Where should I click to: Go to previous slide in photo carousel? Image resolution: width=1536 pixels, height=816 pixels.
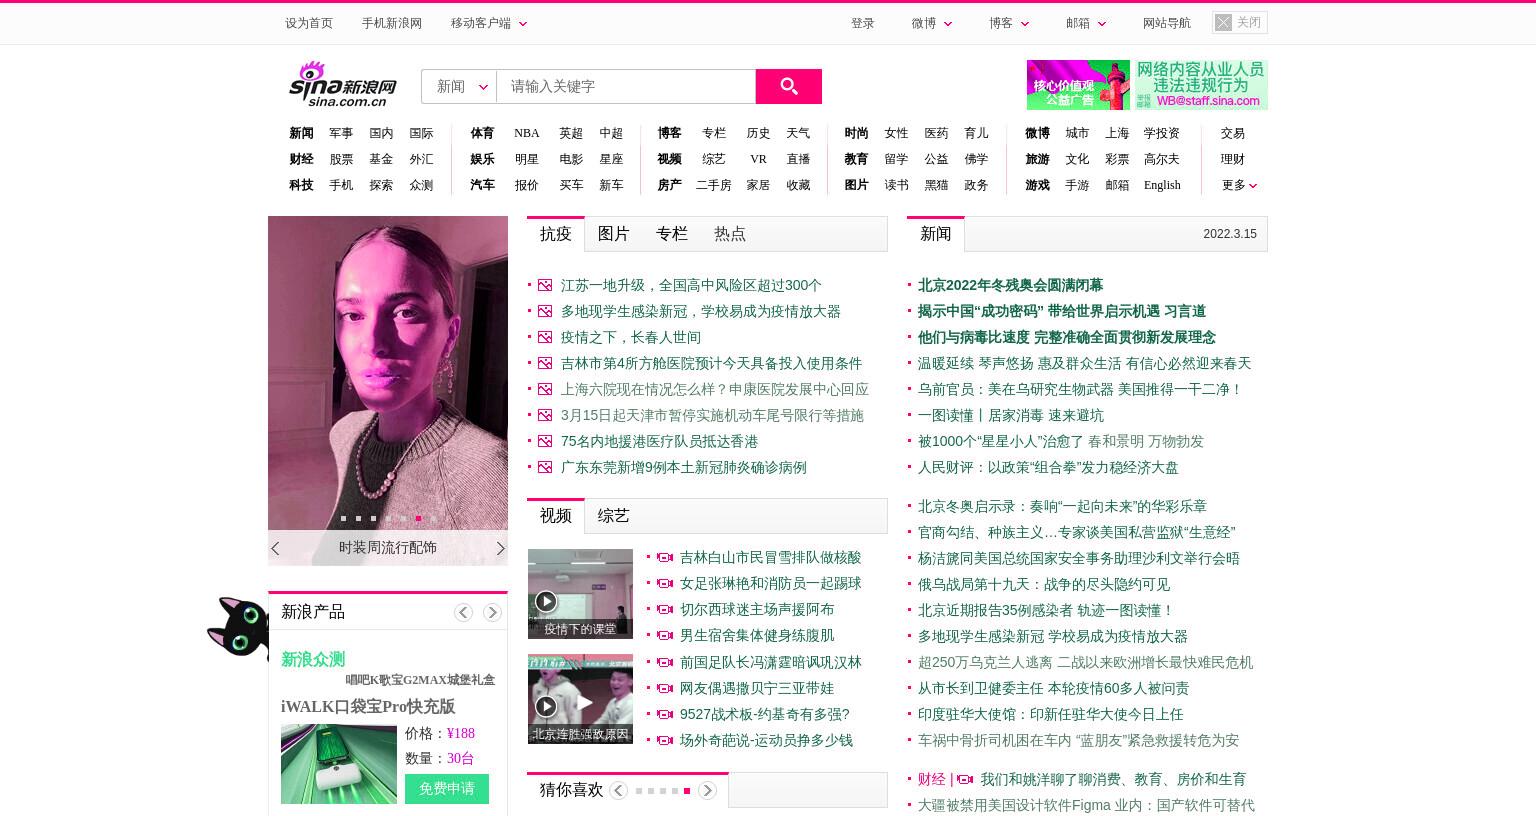point(276,548)
